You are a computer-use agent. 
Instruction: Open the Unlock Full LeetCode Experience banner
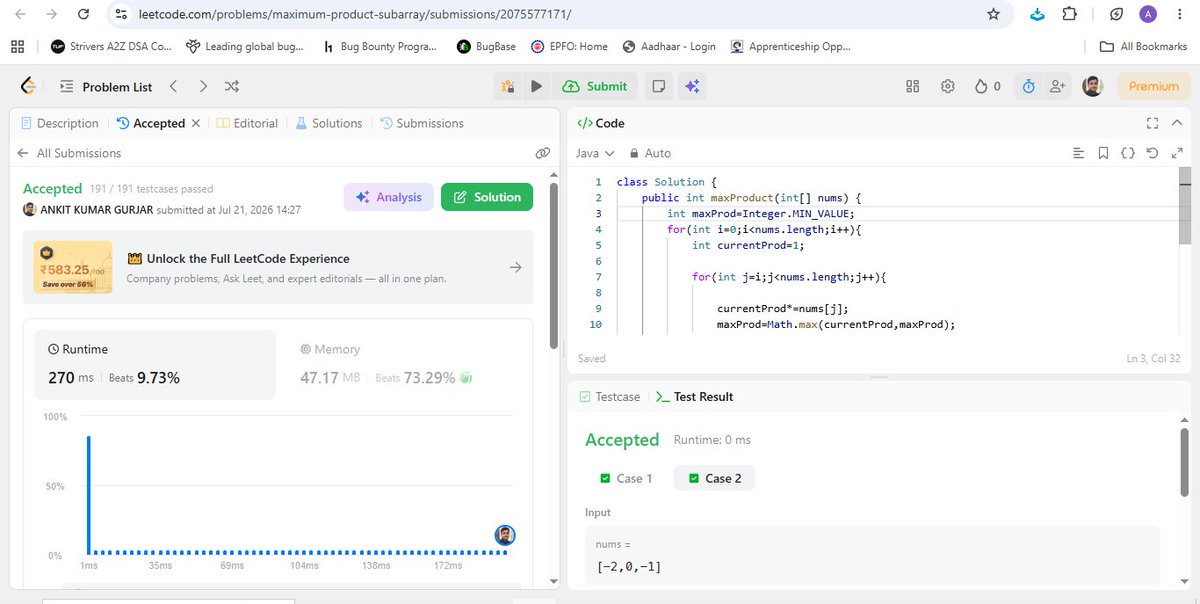pyautogui.click(x=278, y=267)
